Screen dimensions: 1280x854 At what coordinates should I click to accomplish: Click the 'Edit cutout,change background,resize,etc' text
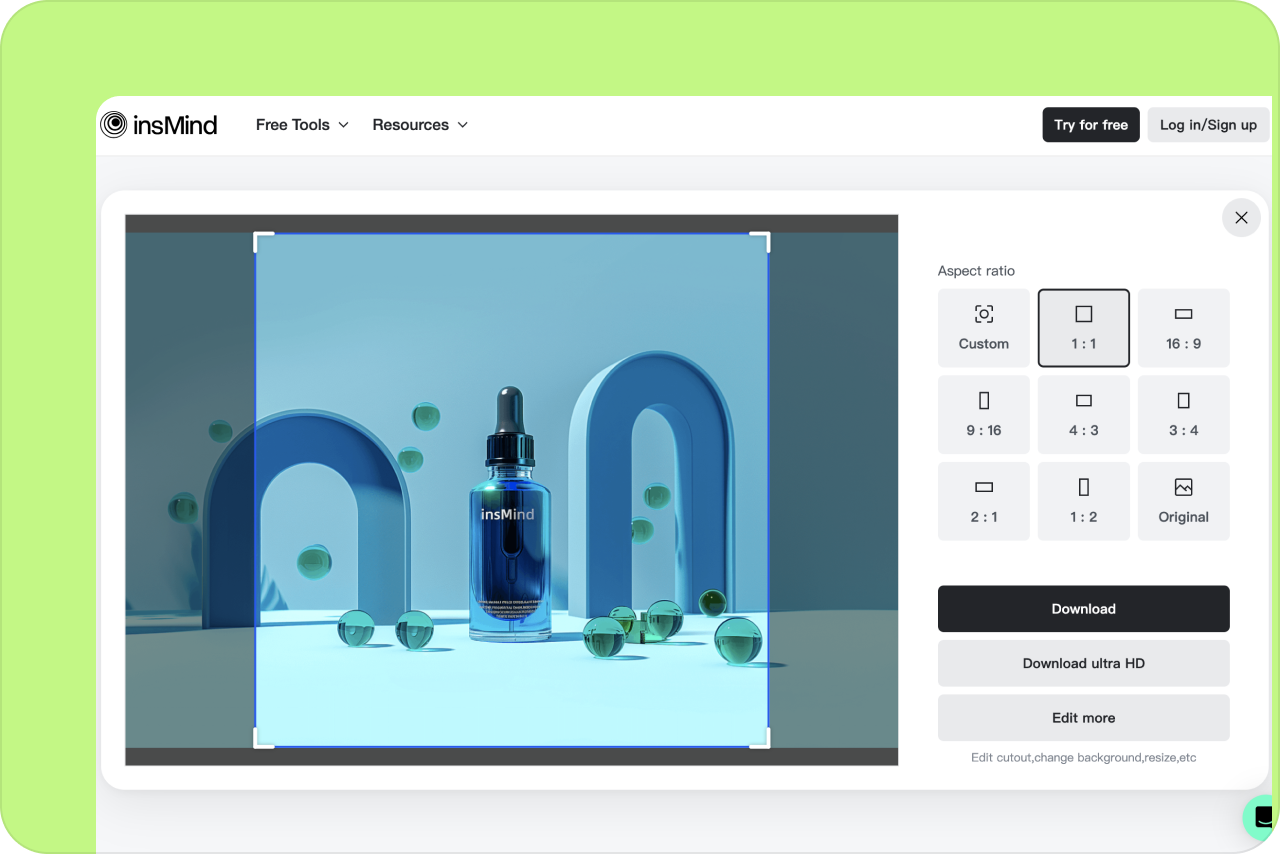pyautogui.click(x=1084, y=758)
